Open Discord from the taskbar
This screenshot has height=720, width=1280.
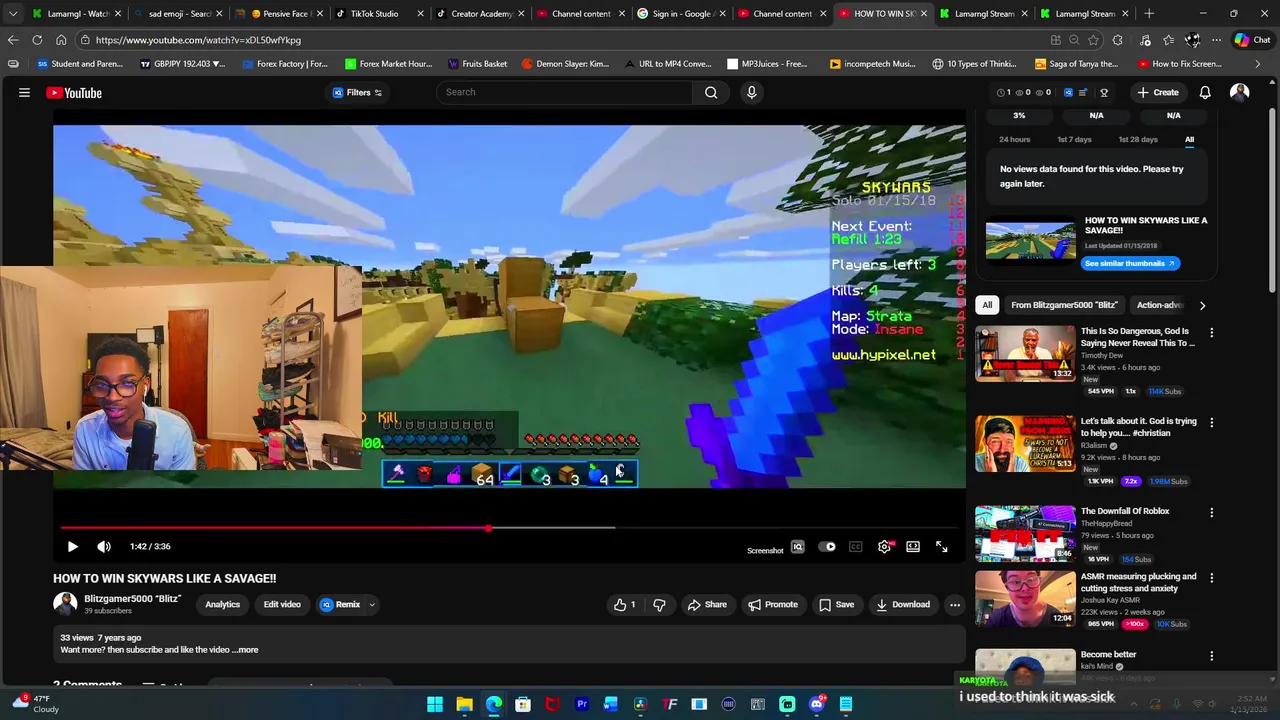pyautogui.click(x=817, y=704)
